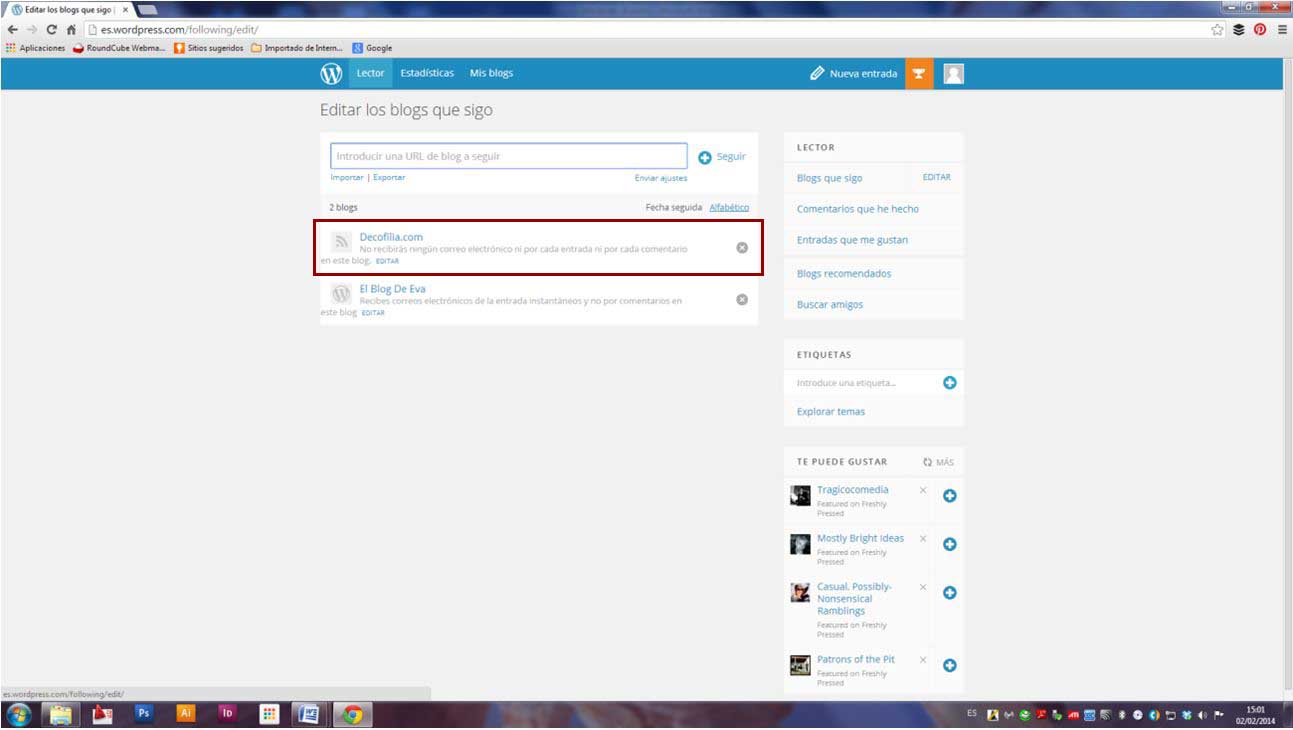Follow Tragicocomedia using its plus icon
This screenshot has width=1293, height=730.
(x=950, y=496)
